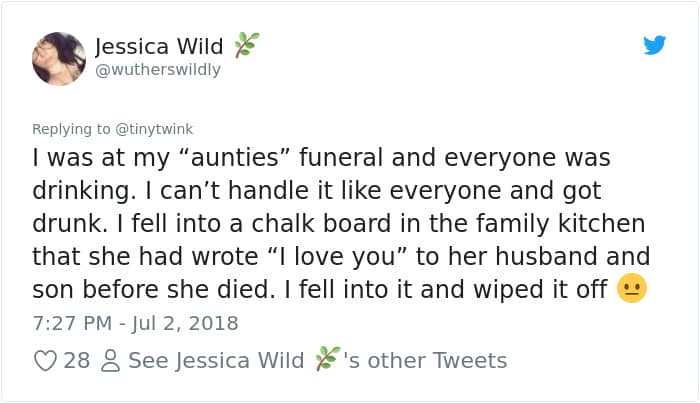
Task: Click the "'s other Tweets" footer text
Action: point(425,361)
